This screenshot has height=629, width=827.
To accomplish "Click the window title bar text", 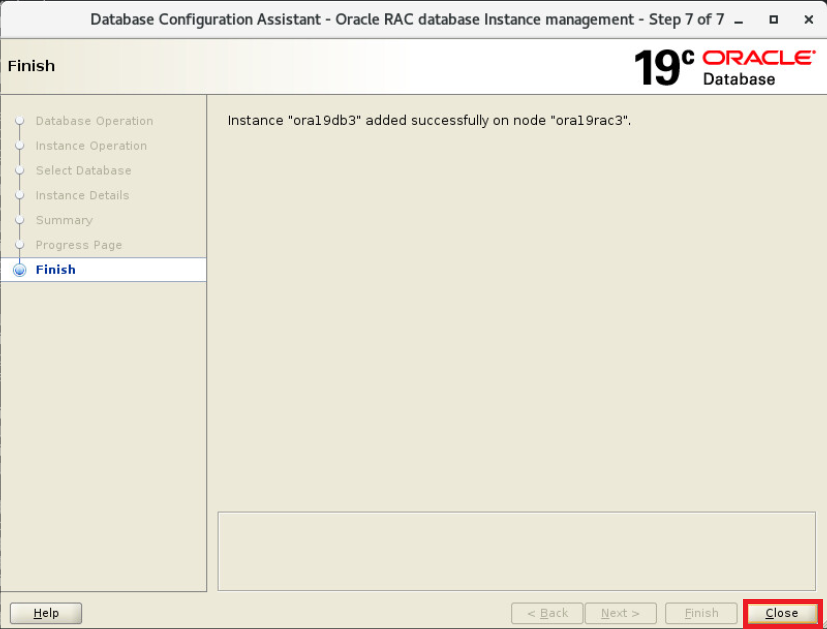I will click(407, 20).
